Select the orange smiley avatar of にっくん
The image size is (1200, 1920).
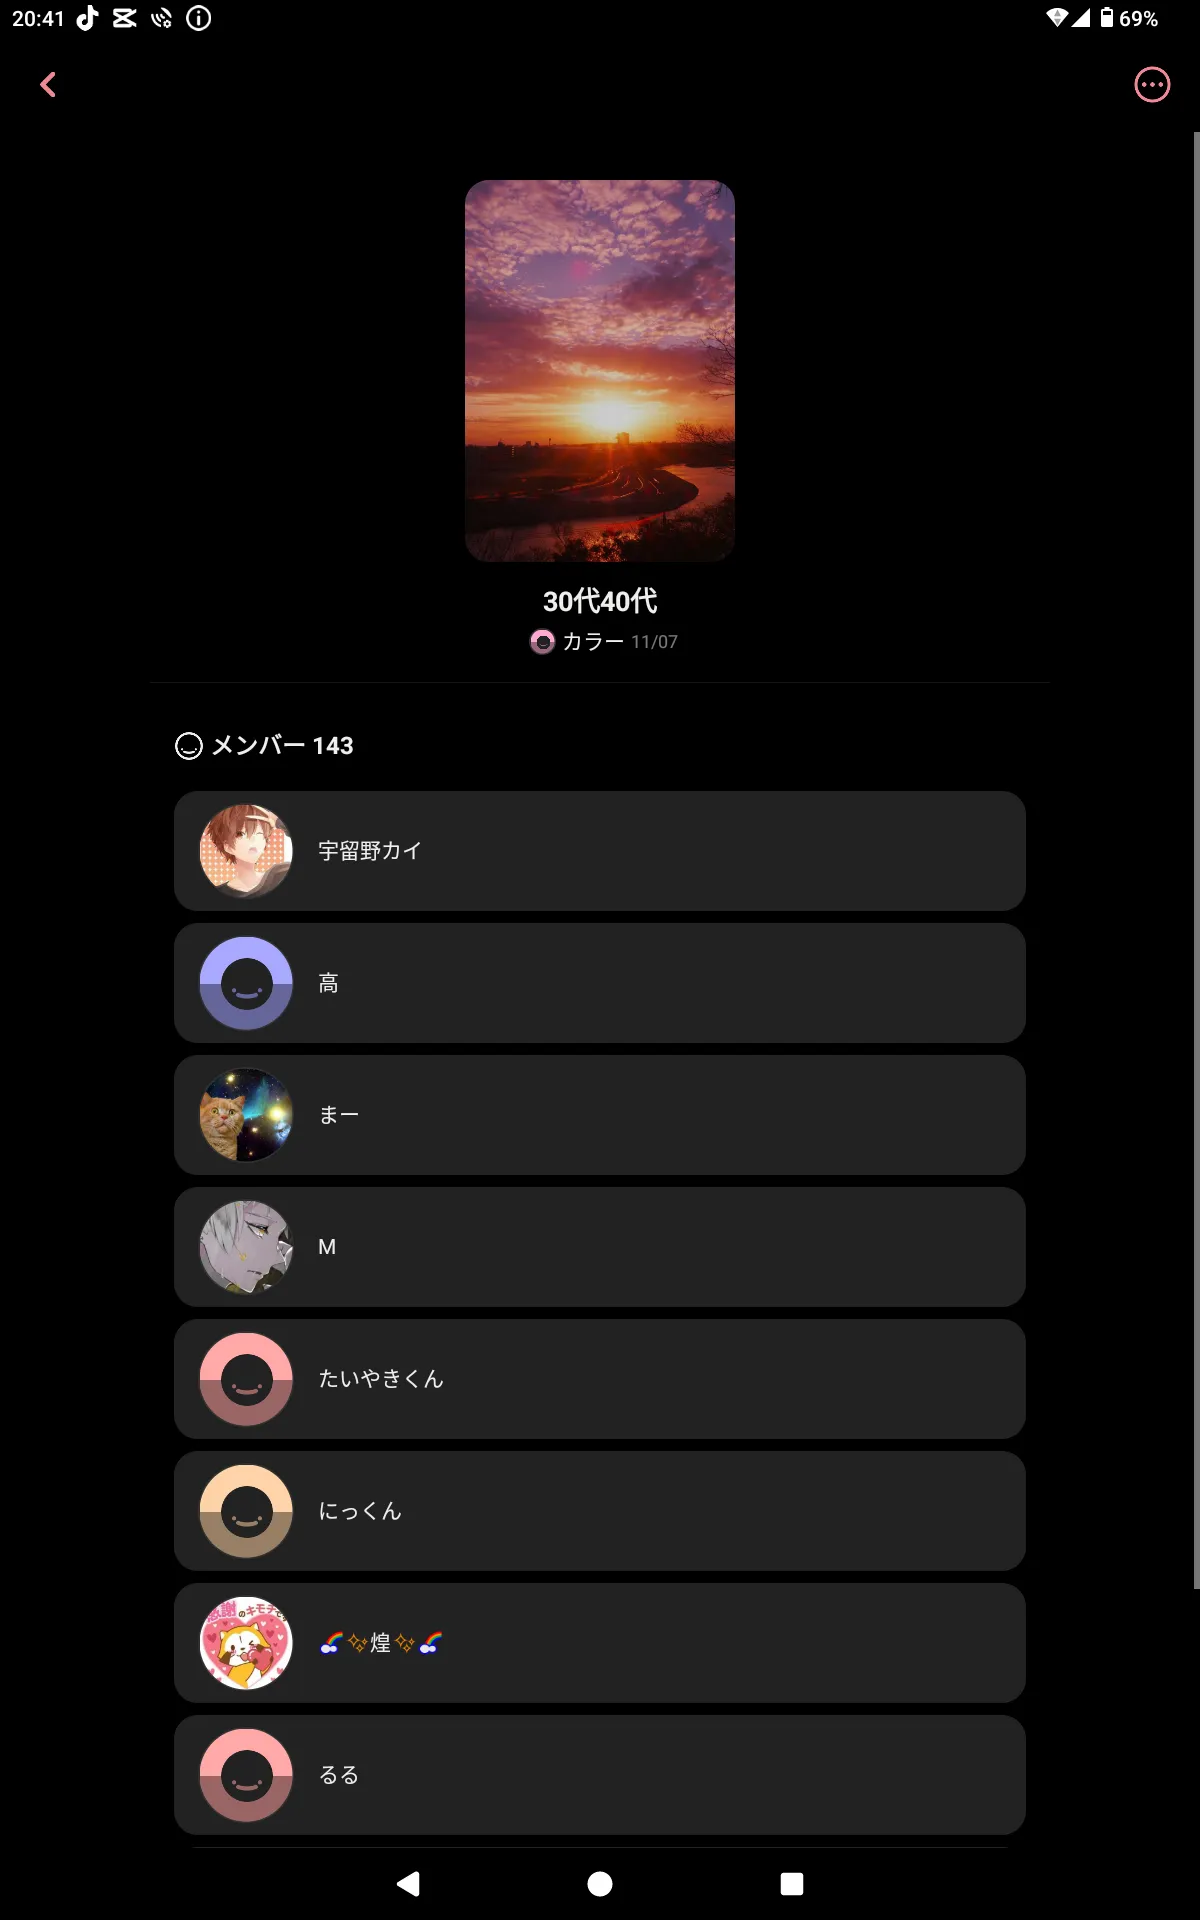click(246, 1511)
